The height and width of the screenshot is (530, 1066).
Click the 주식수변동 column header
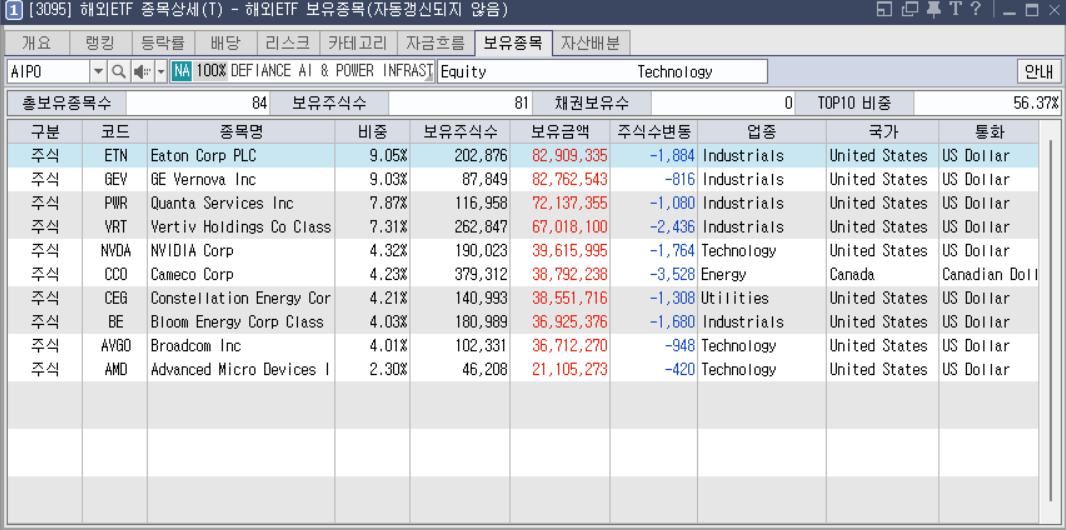[653, 131]
